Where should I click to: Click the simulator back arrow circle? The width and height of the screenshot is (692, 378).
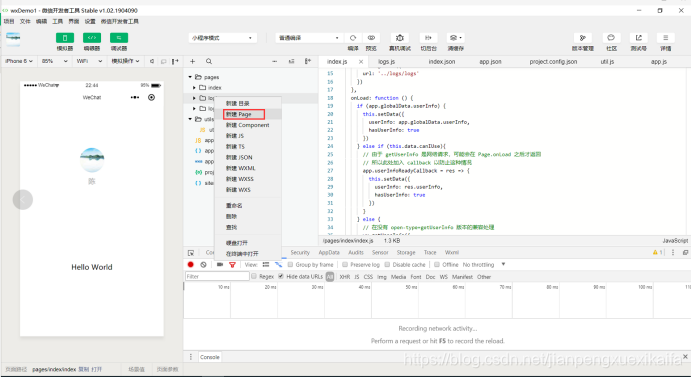point(23,200)
